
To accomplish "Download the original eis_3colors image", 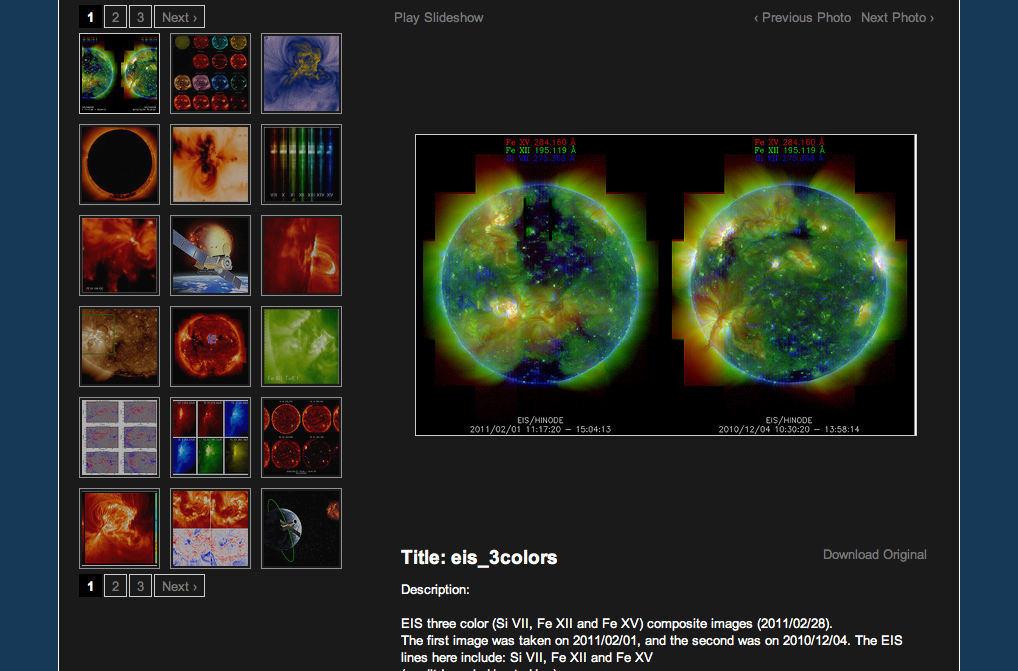I will [874, 554].
